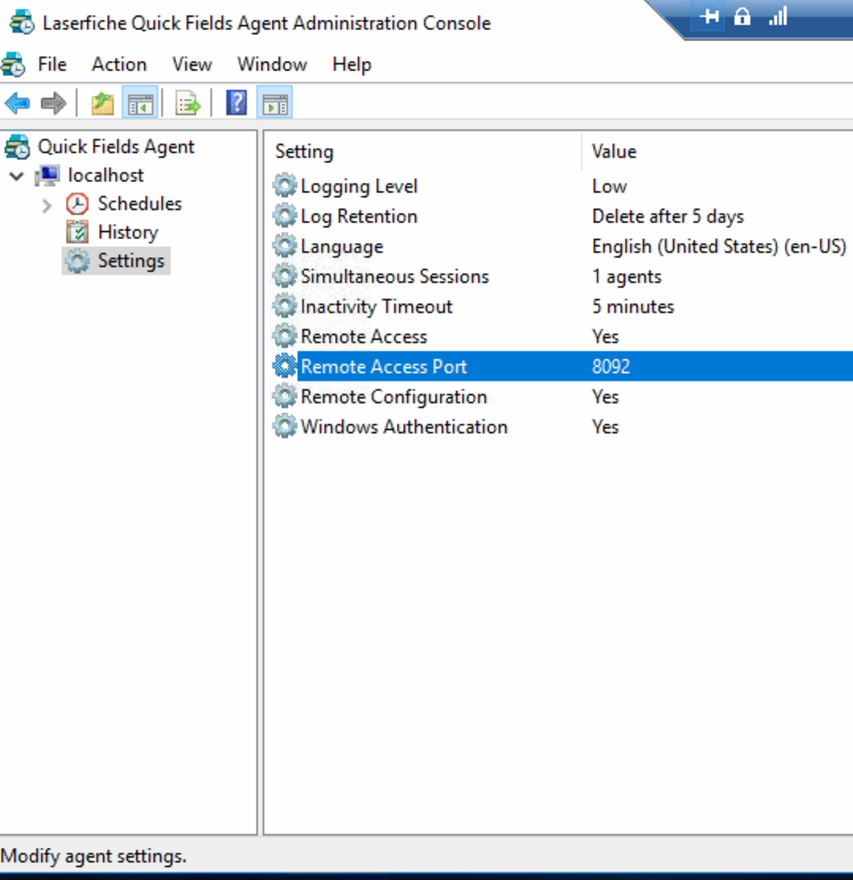
Task: Click the Forward arrow toolbar icon
Action: tap(53, 103)
